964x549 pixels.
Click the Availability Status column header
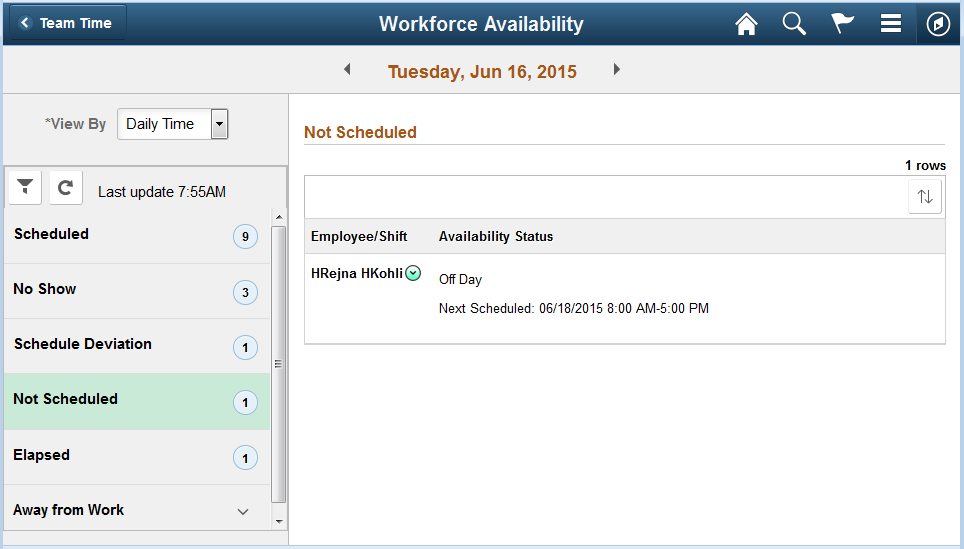496,236
